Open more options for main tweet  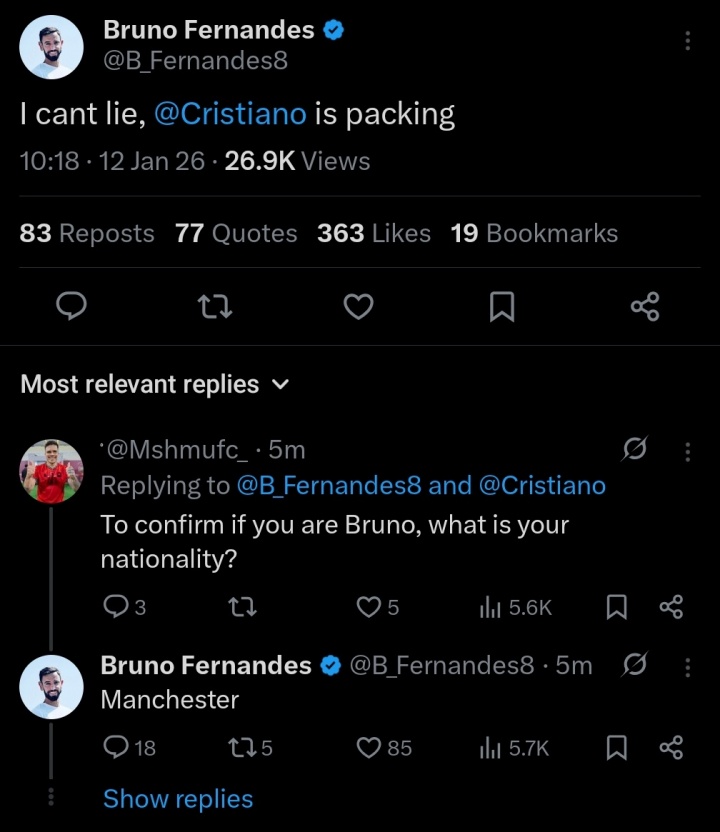(x=687, y=41)
